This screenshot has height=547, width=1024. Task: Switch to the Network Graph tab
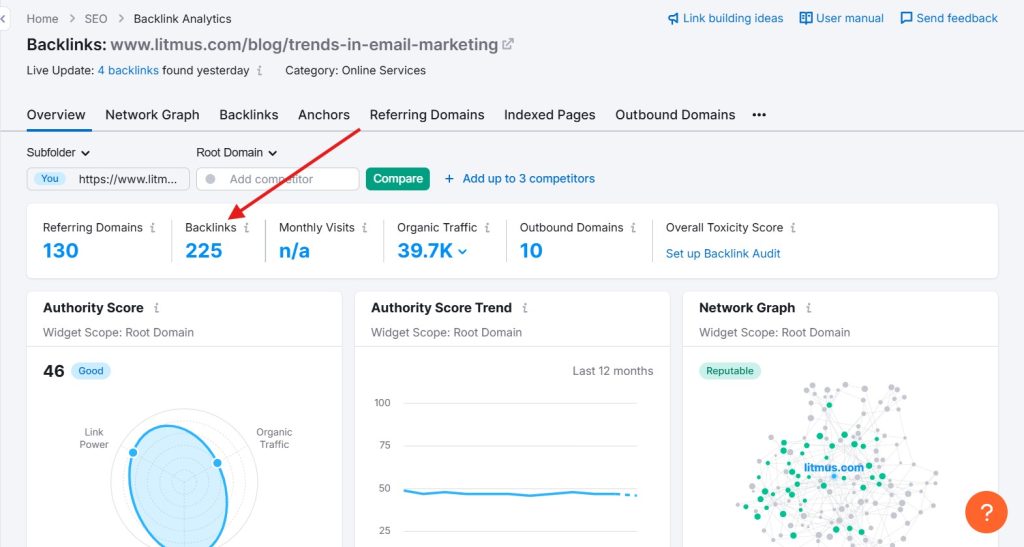pos(152,115)
